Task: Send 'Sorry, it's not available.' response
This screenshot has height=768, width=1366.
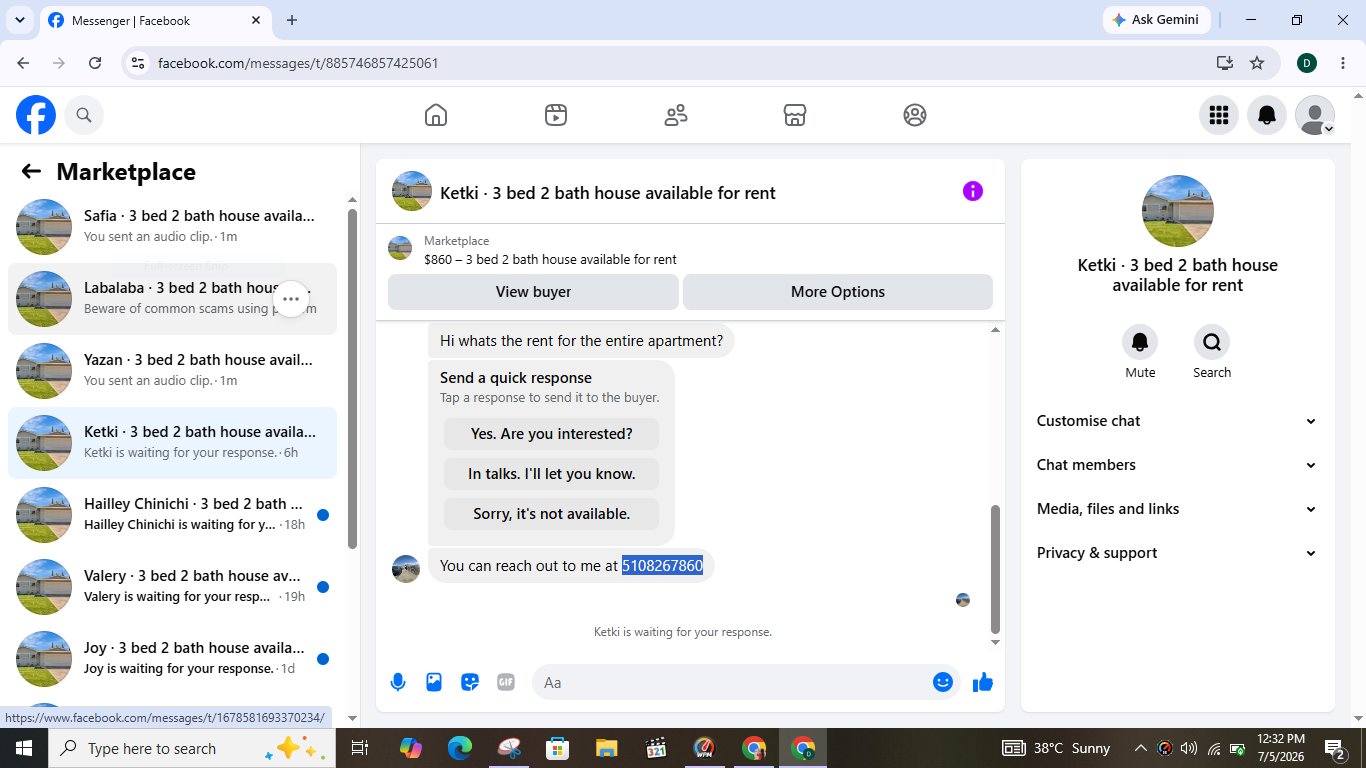Action: tap(551, 514)
